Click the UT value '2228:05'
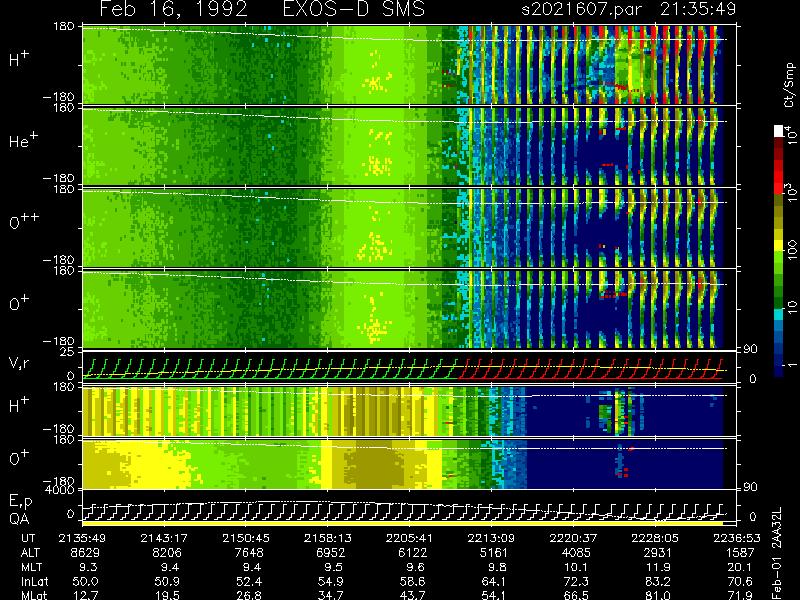Viewport: 800px width, 600px height. 654,538
